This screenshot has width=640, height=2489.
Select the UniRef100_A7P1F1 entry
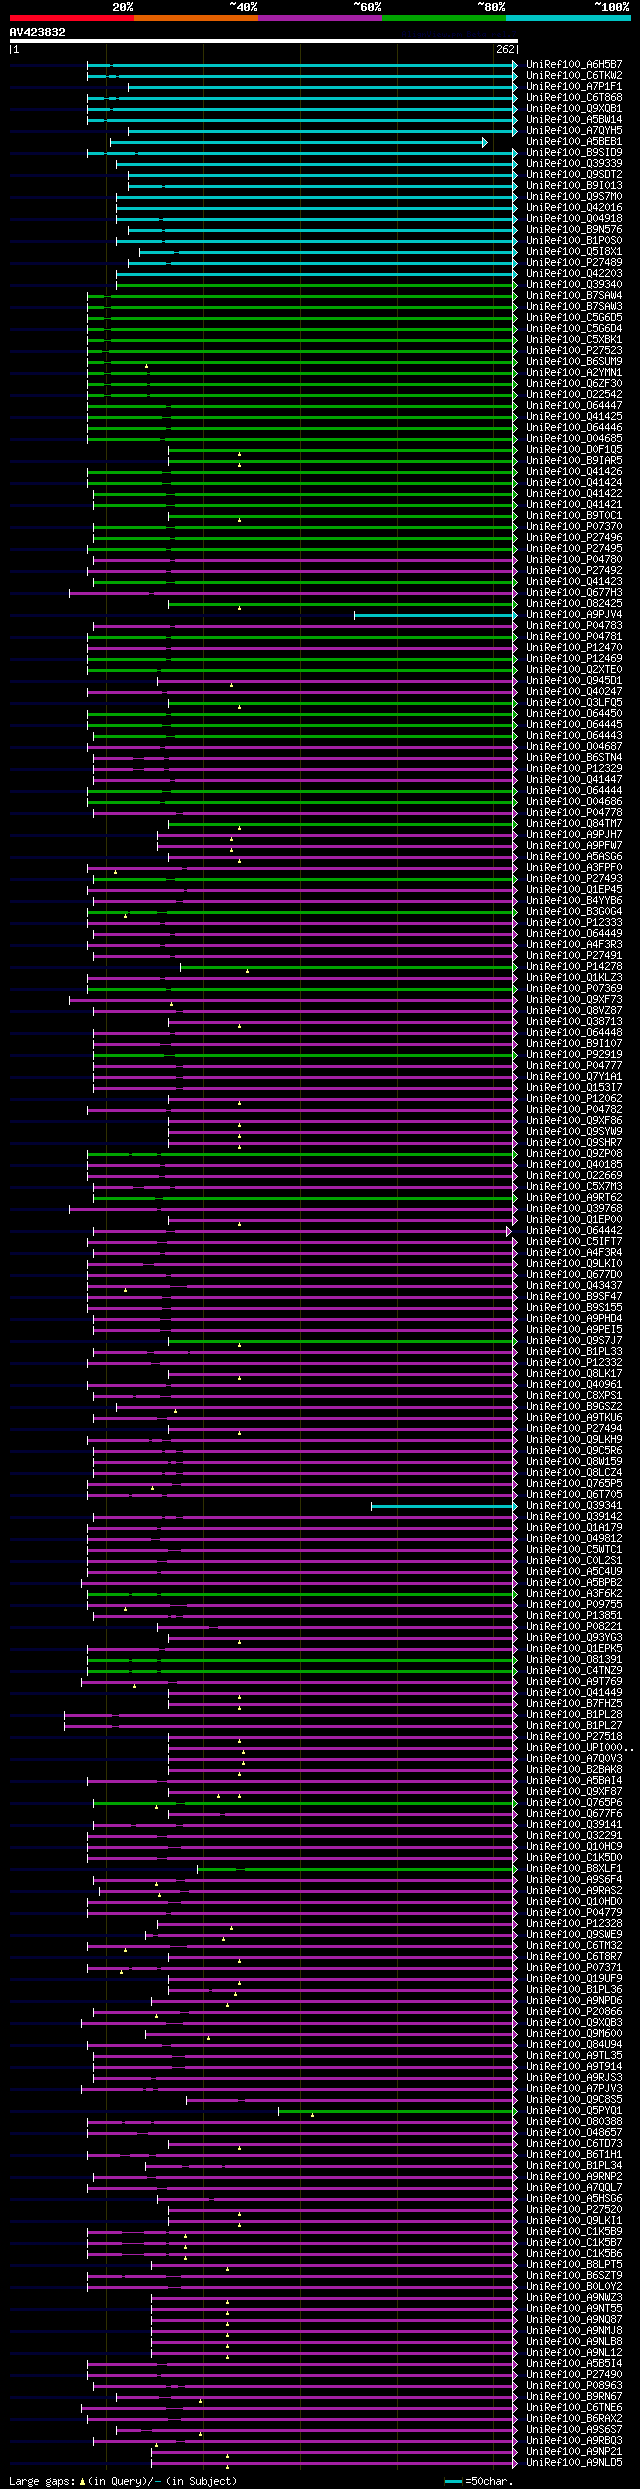point(574,87)
